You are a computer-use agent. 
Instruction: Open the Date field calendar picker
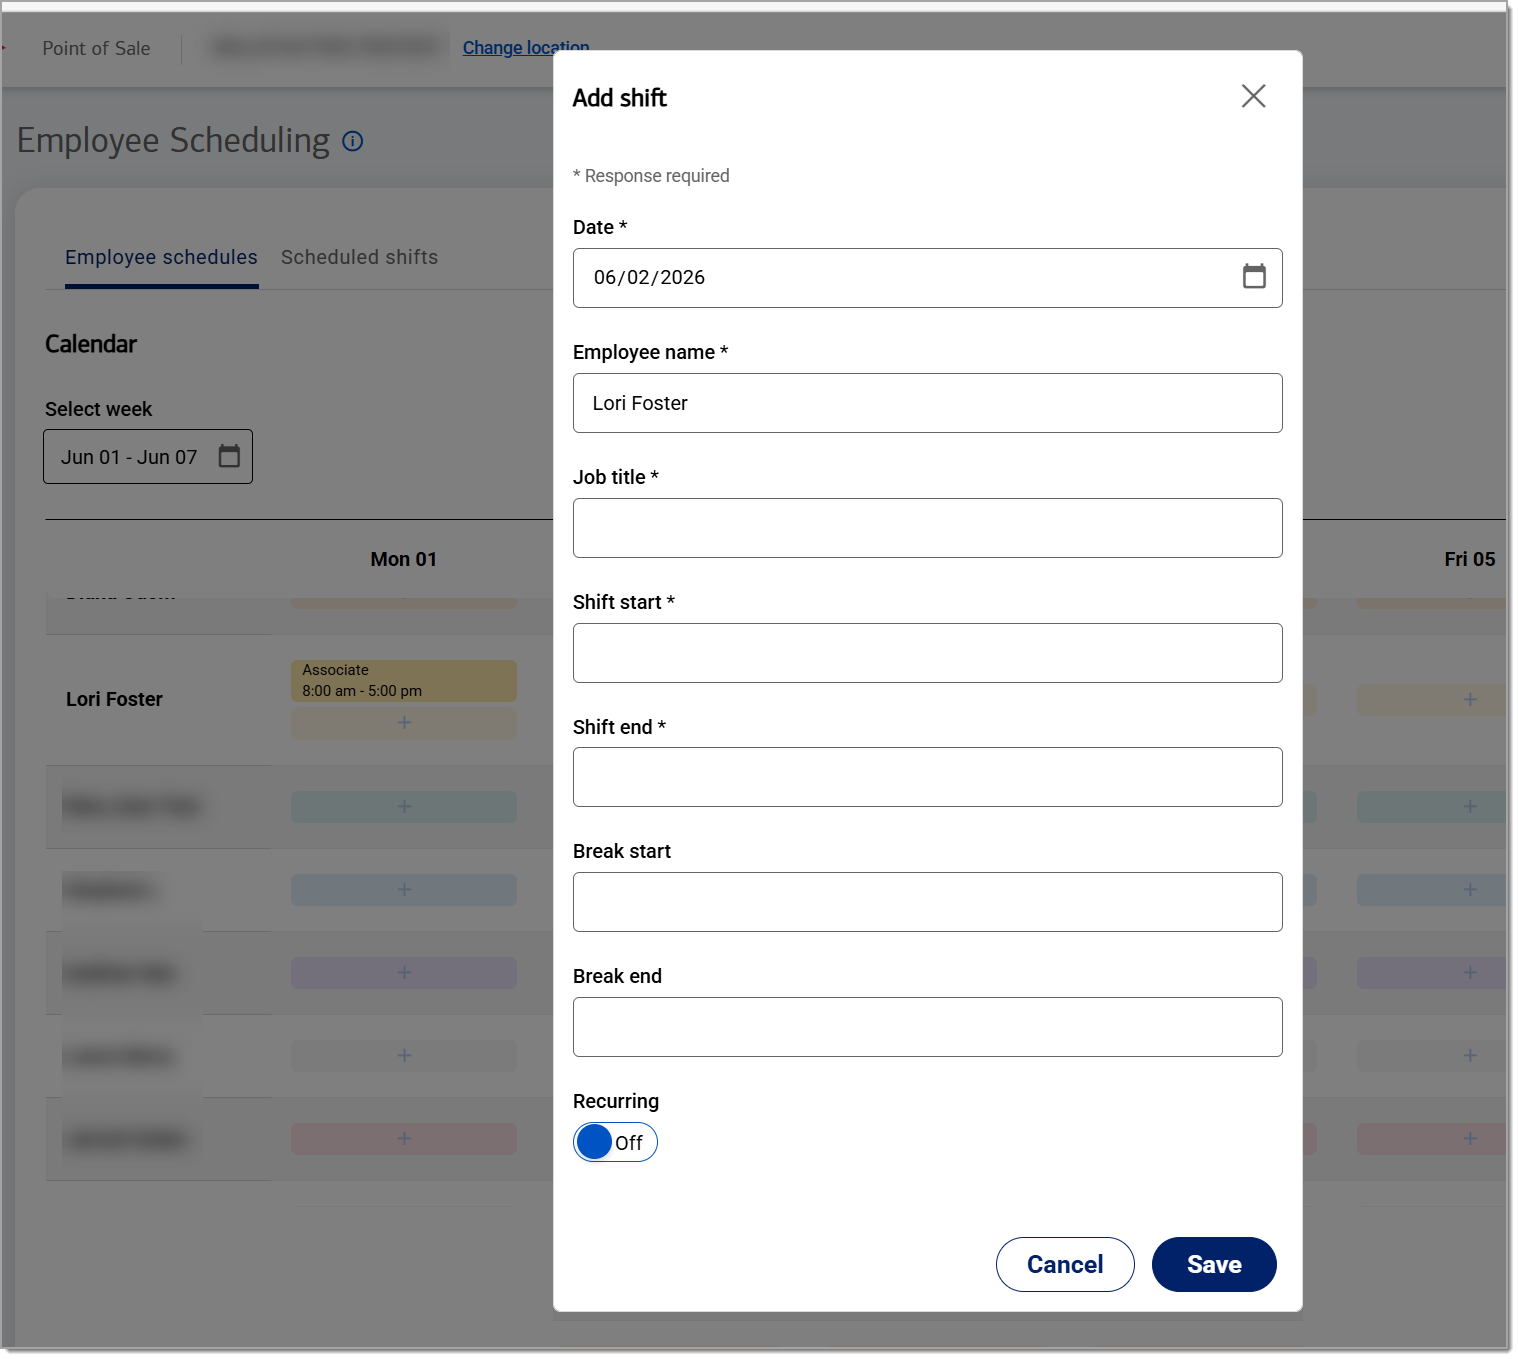pos(1254,276)
